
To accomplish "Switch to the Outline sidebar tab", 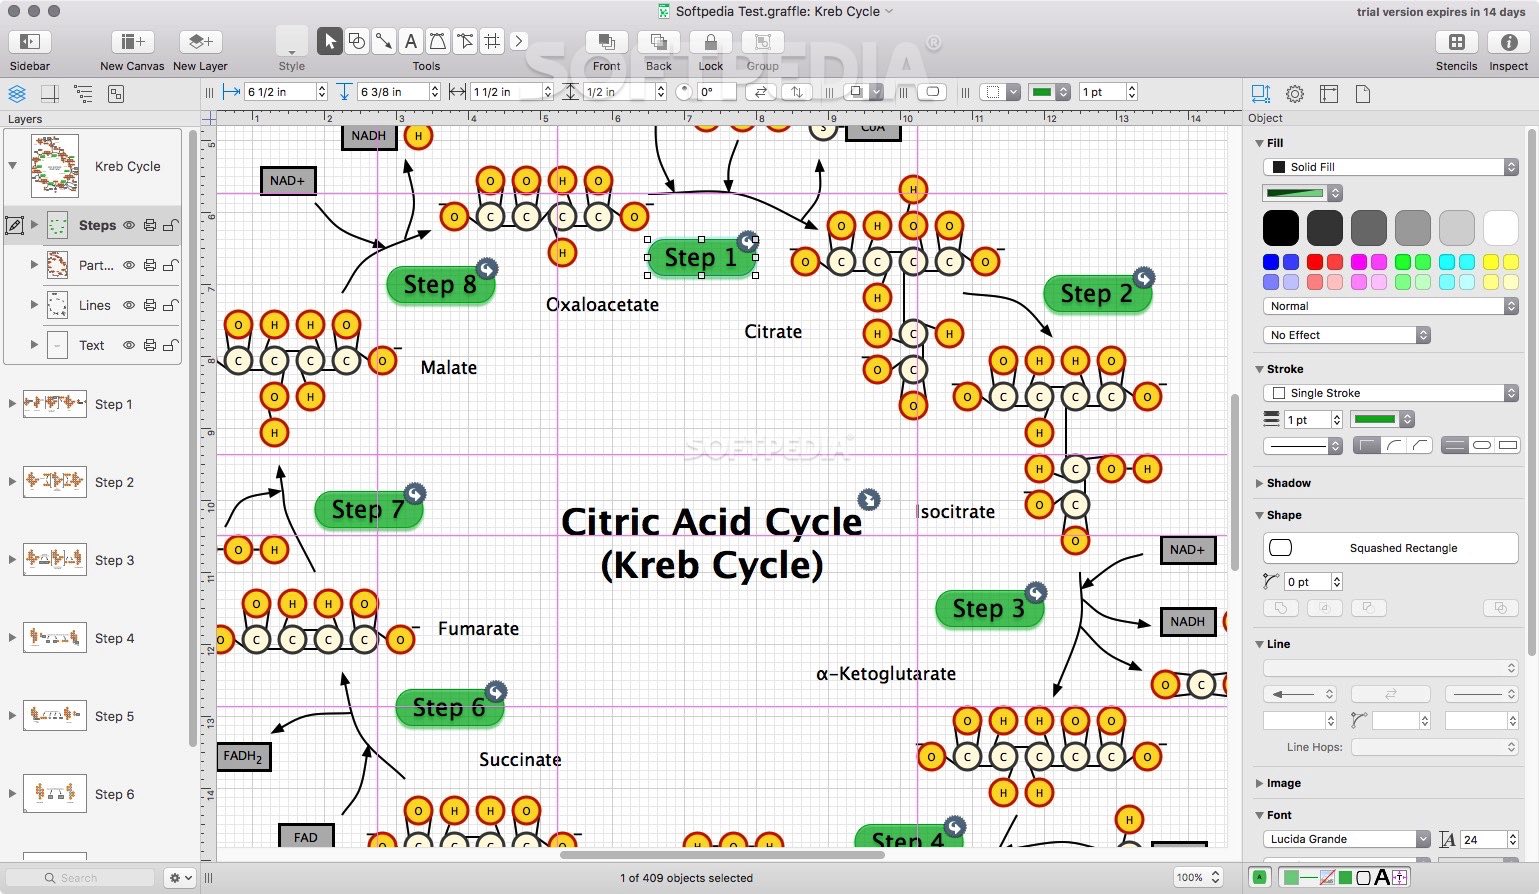I will 83,93.
